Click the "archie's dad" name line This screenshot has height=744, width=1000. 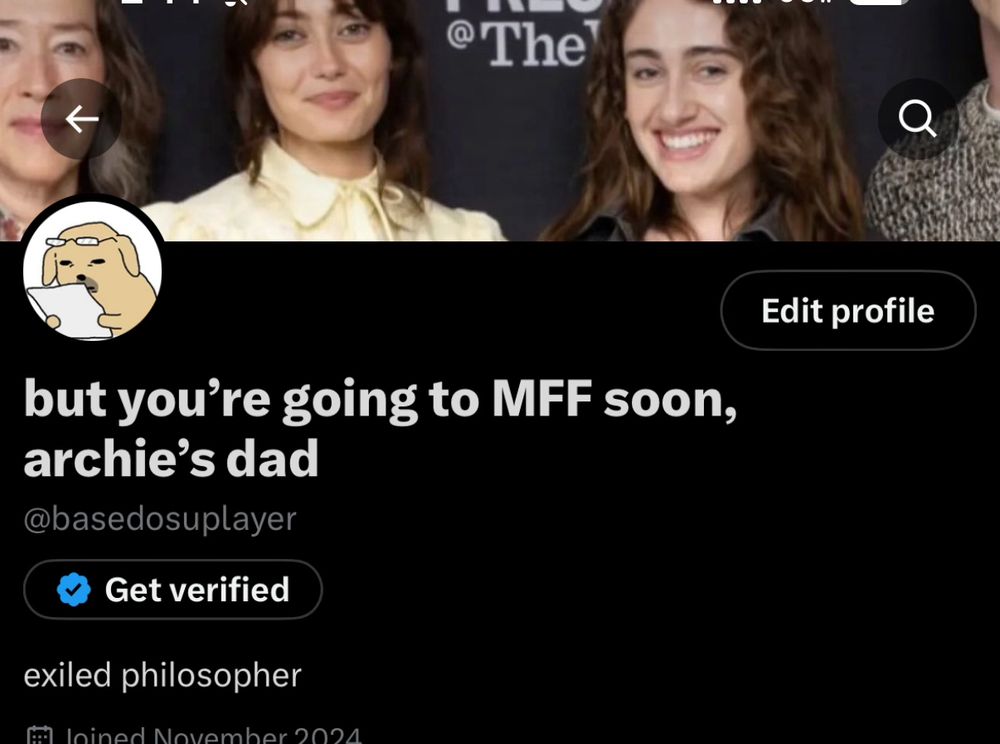171,458
